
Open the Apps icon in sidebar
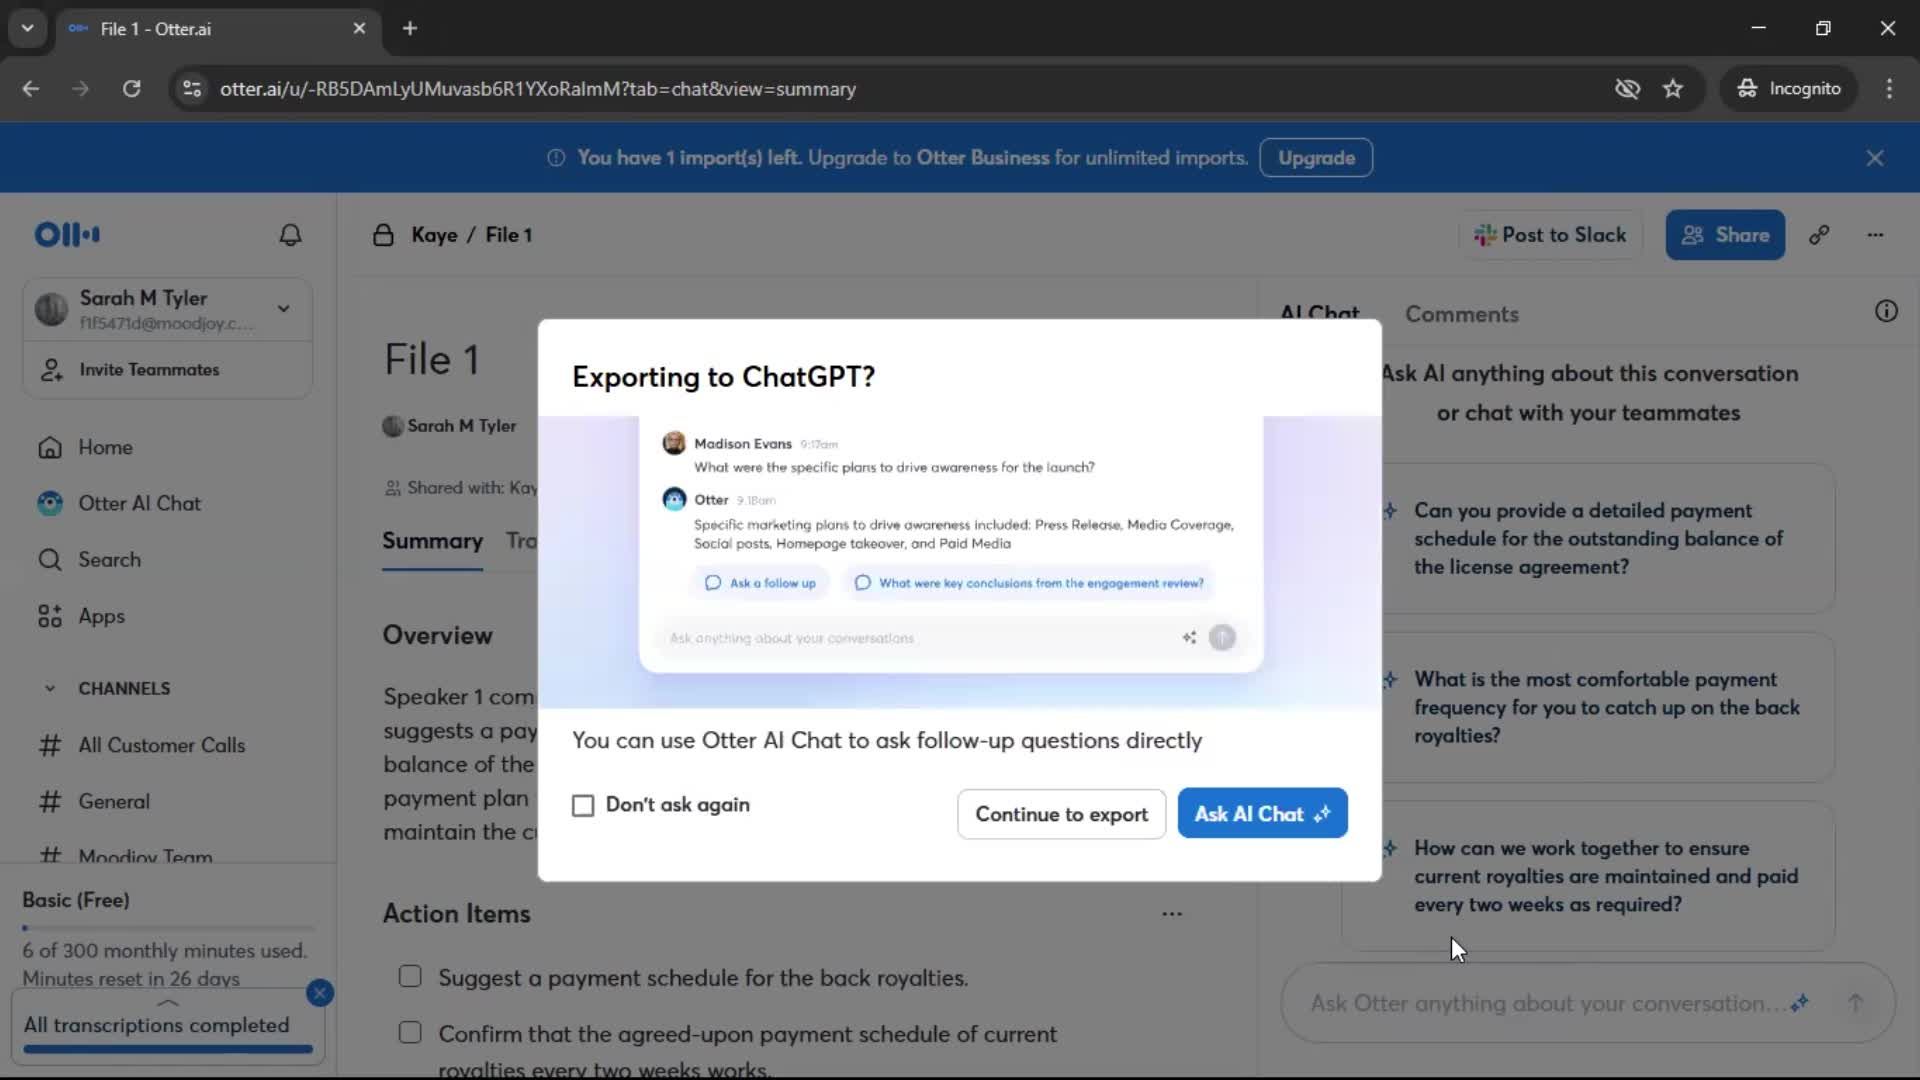(50, 616)
